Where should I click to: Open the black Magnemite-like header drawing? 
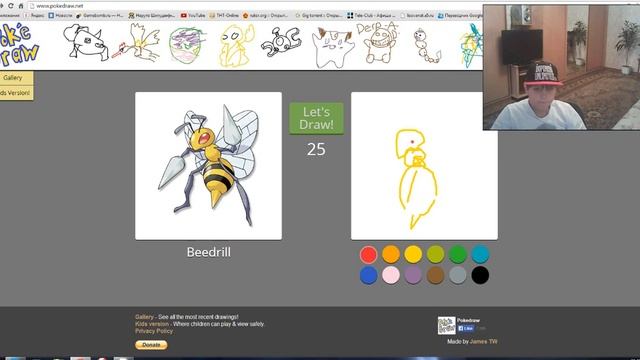coord(281,42)
